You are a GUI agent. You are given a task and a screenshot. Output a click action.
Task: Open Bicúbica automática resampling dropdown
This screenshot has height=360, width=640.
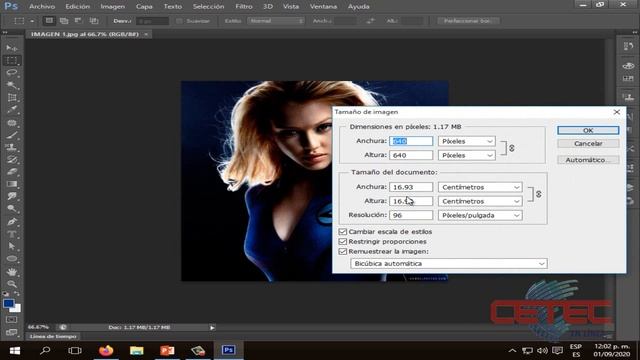point(449,264)
